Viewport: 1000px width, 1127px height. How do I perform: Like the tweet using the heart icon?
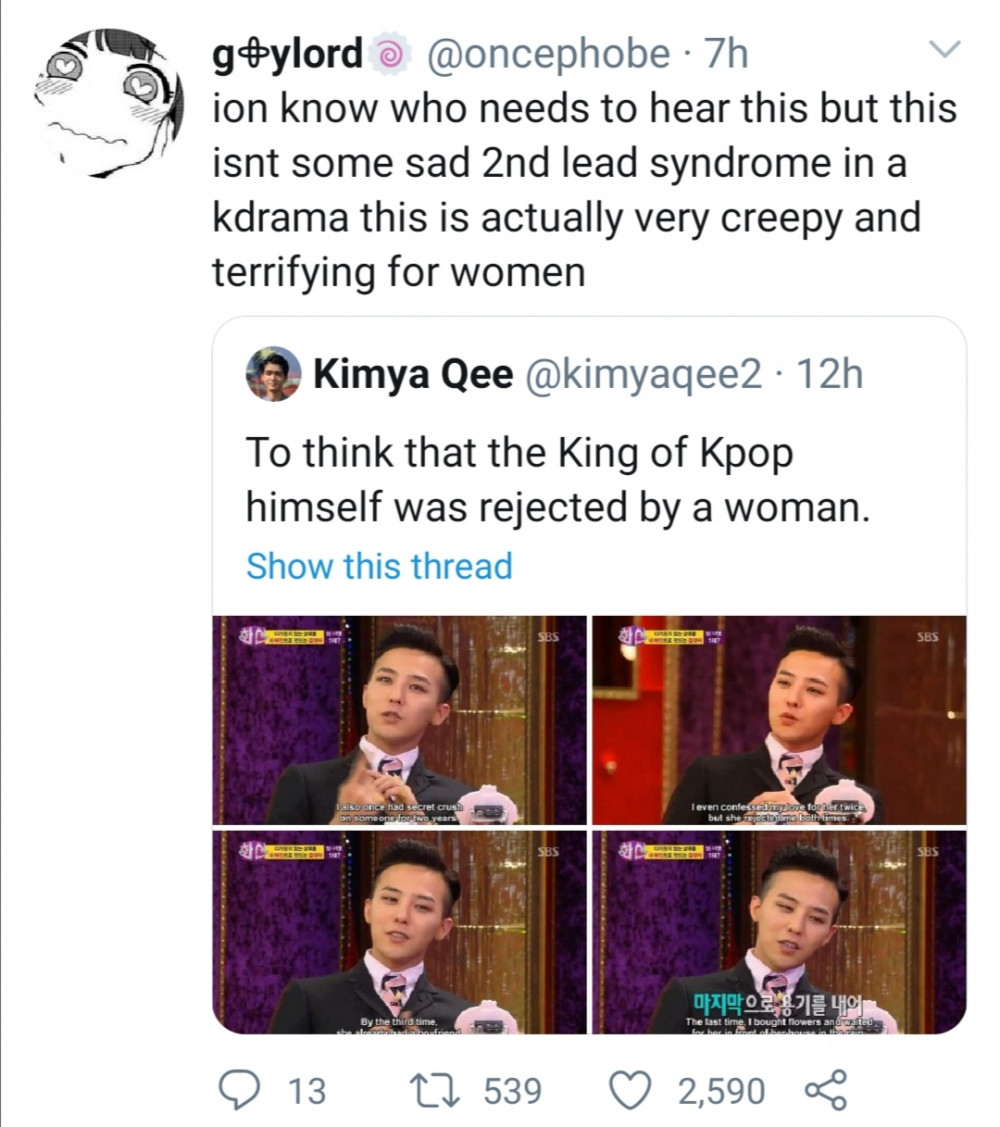630,1090
